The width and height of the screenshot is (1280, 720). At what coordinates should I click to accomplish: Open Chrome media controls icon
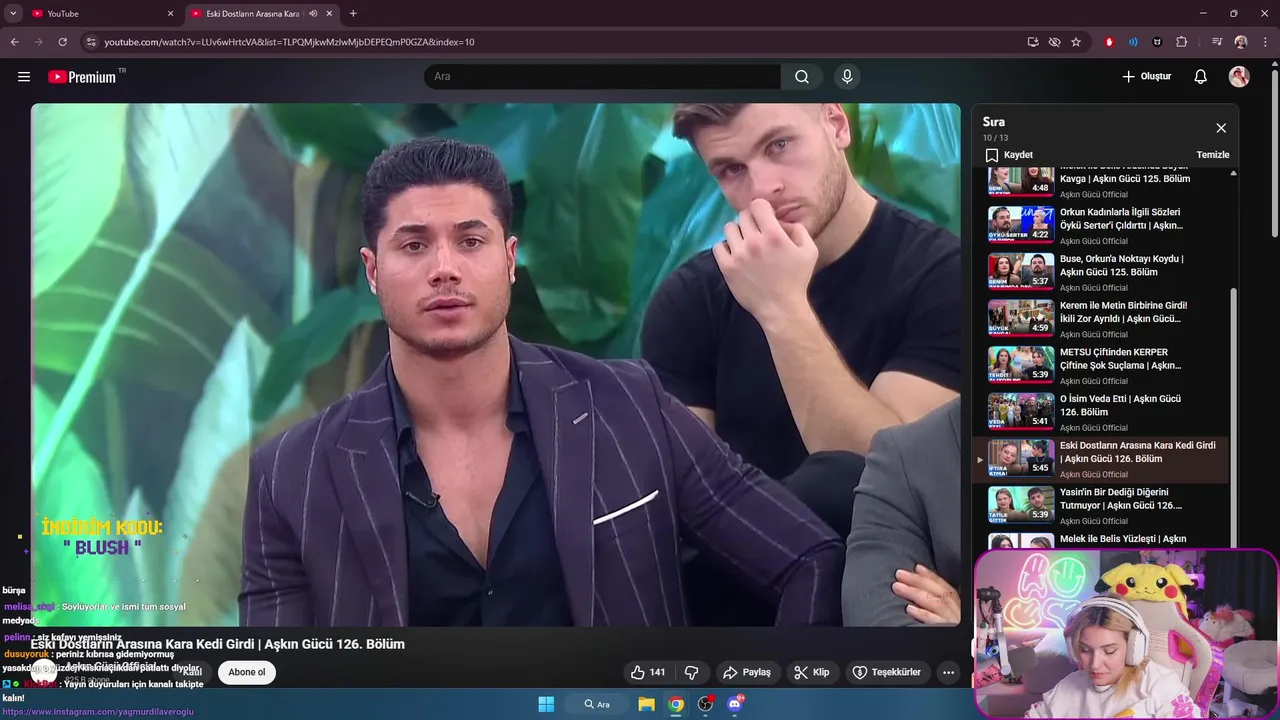pos(1217,42)
